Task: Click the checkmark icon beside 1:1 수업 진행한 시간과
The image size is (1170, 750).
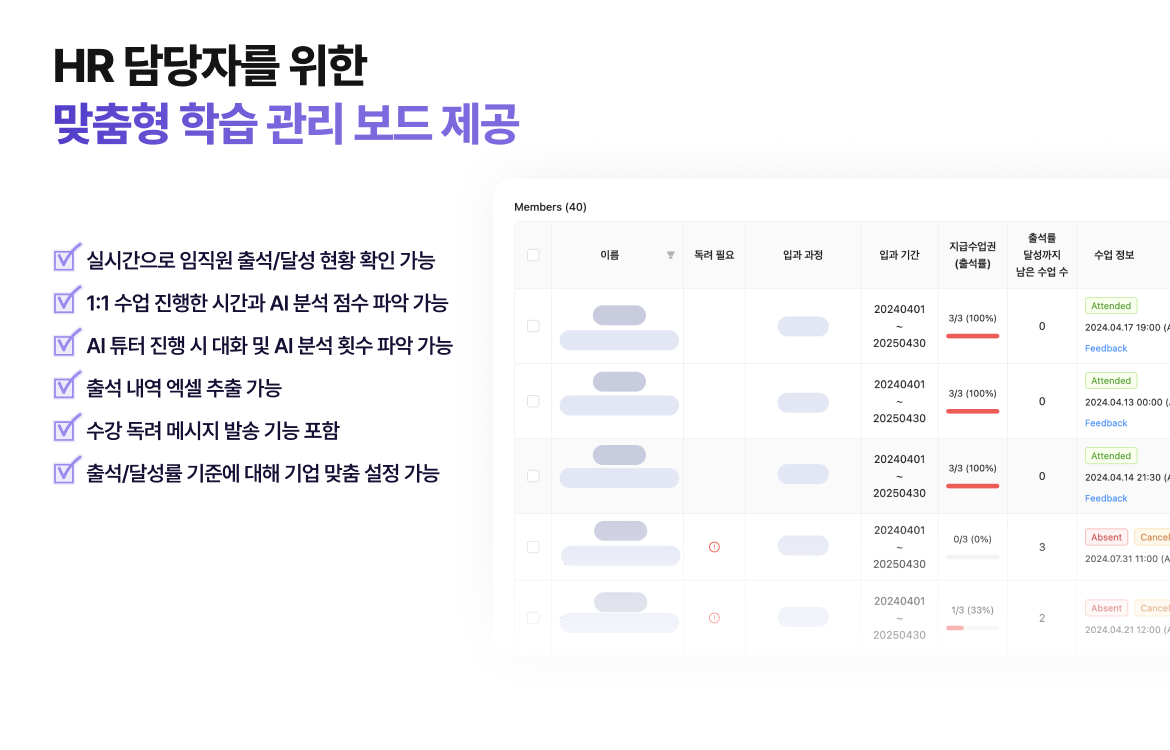Action: (x=66, y=299)
